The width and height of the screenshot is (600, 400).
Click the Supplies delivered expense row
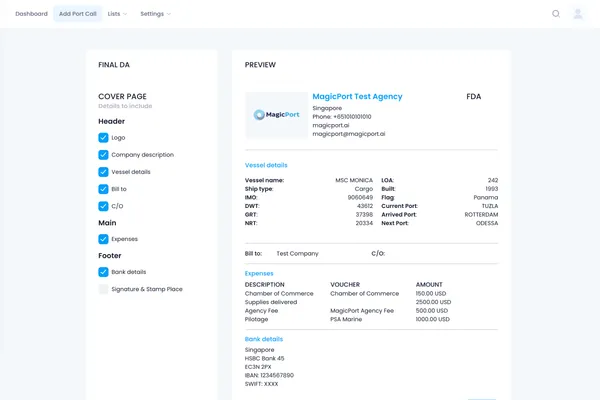(271, 302)
